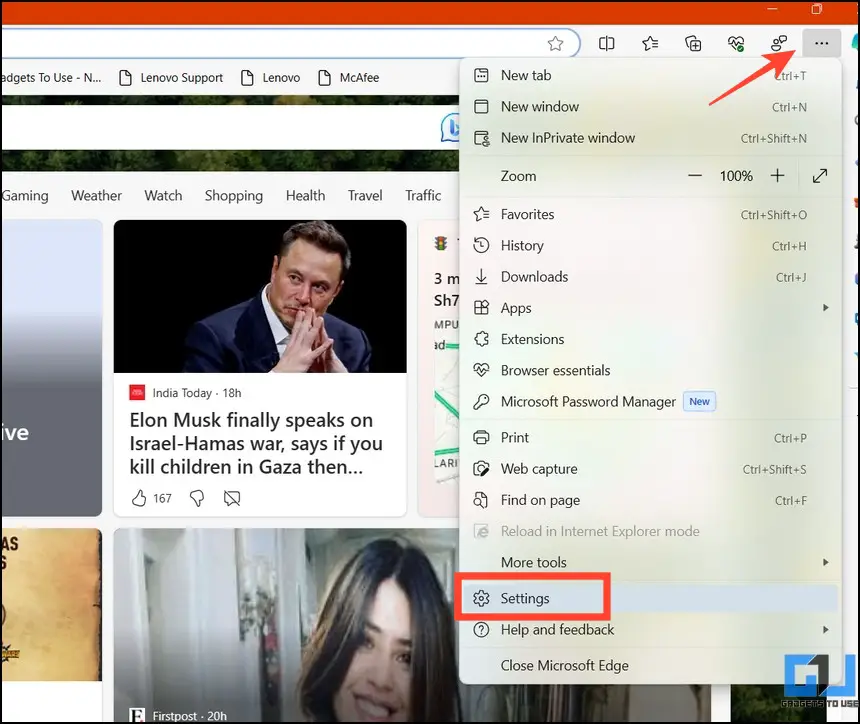
Task: Open the Lenovo bookmark
Action: [271, 78]
